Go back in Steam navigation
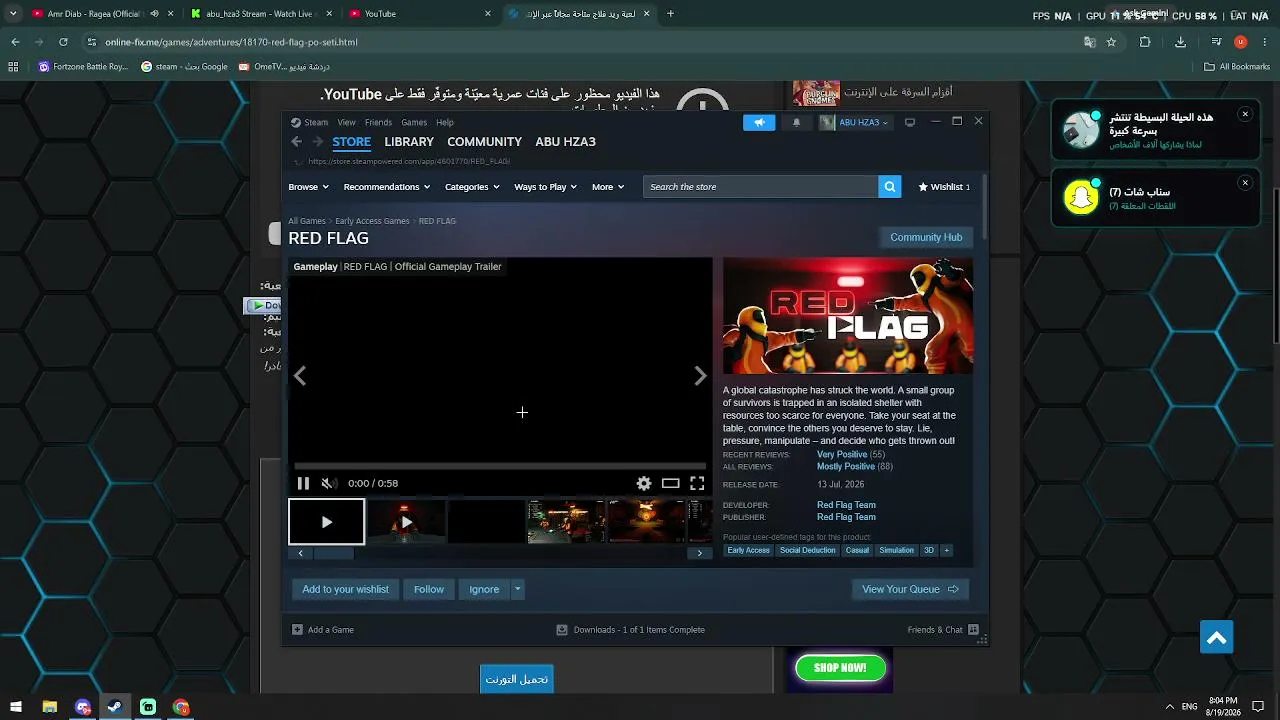The height and width of the screenshot is (720, 1280). point(297,142)
